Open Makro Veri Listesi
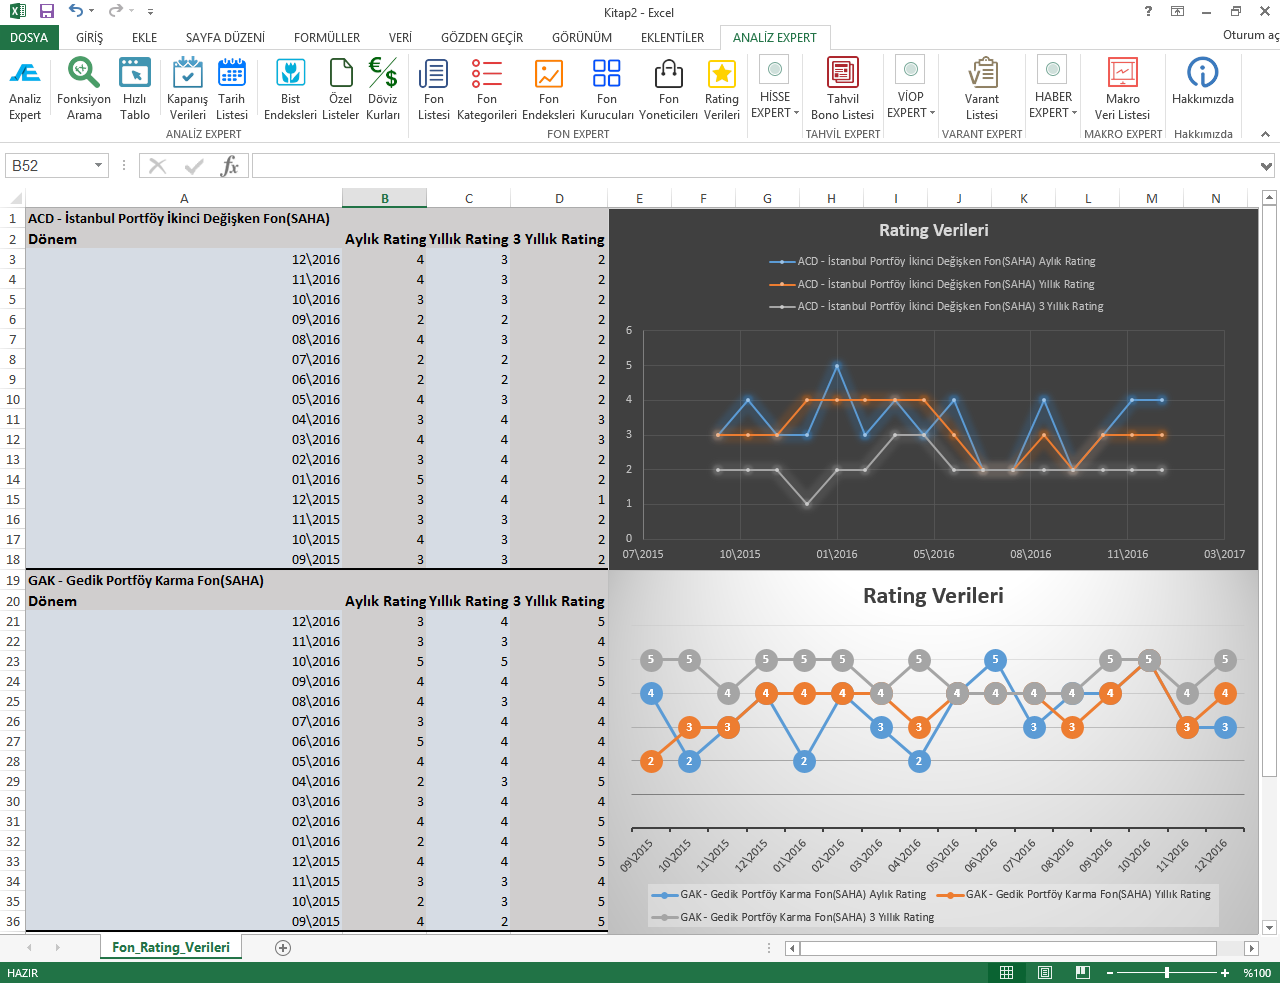This screenshot has height=983, width=1280. click(1123, 89)
